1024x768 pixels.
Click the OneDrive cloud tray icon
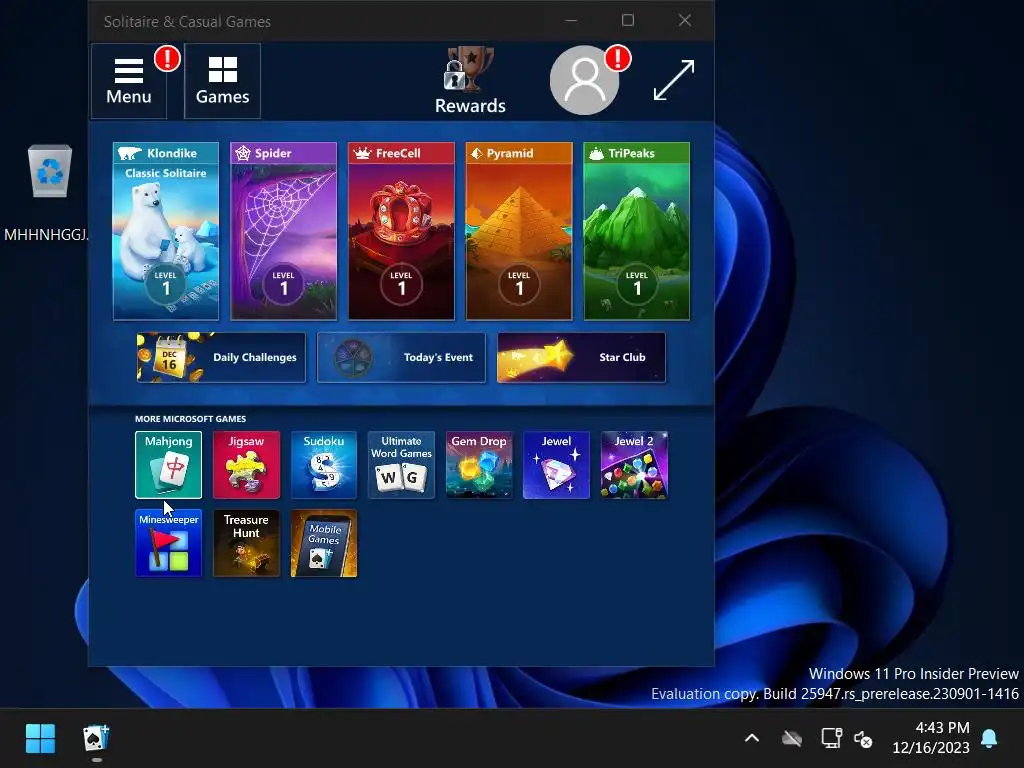click(x=792, y=739)
